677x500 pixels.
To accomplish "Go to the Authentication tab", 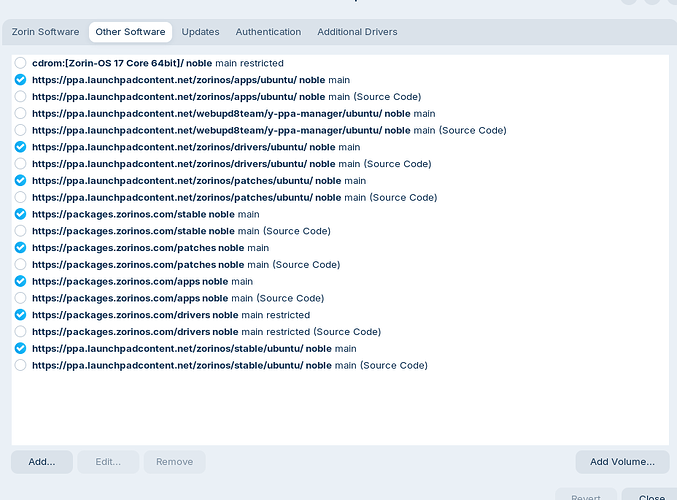I will tap(268, 32).
